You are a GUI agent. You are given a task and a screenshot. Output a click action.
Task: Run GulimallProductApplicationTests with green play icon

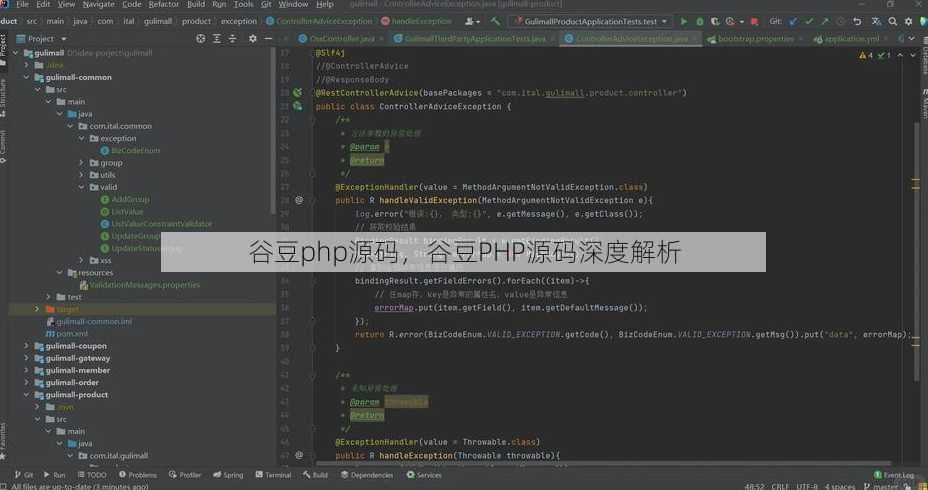684,21
